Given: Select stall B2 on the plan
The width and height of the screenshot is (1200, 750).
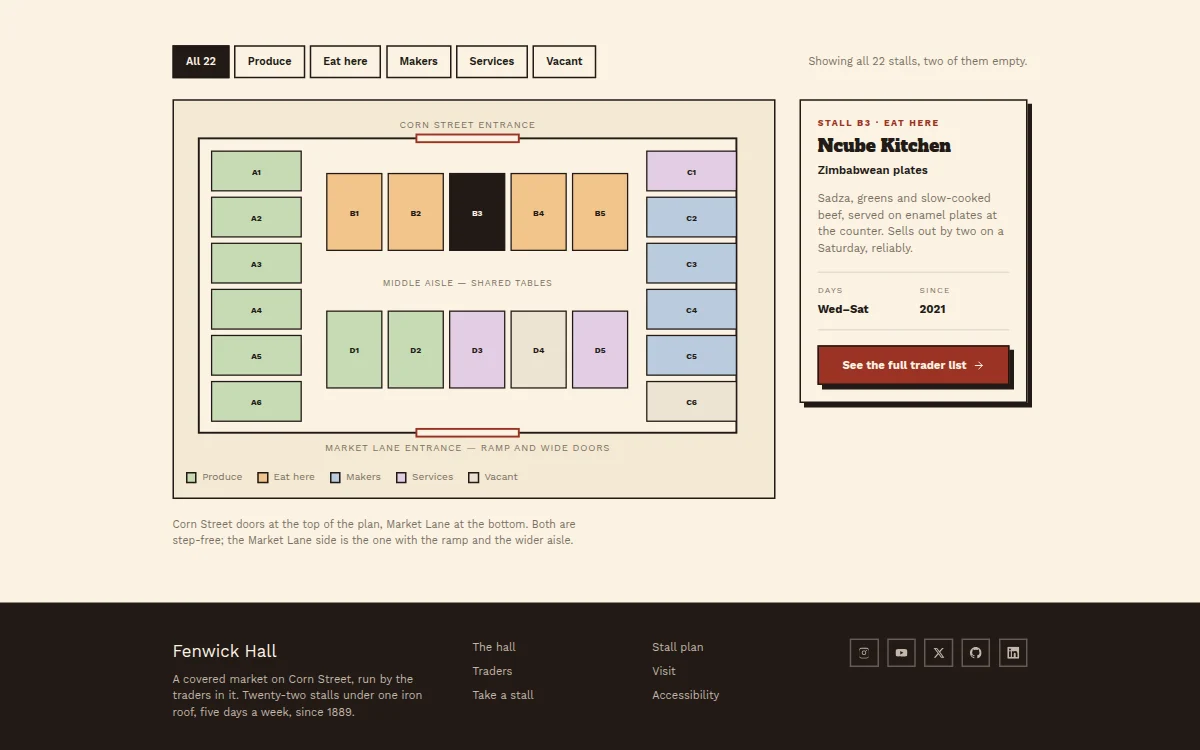Looking at the screenshot, I should click(x=416, y=212).
